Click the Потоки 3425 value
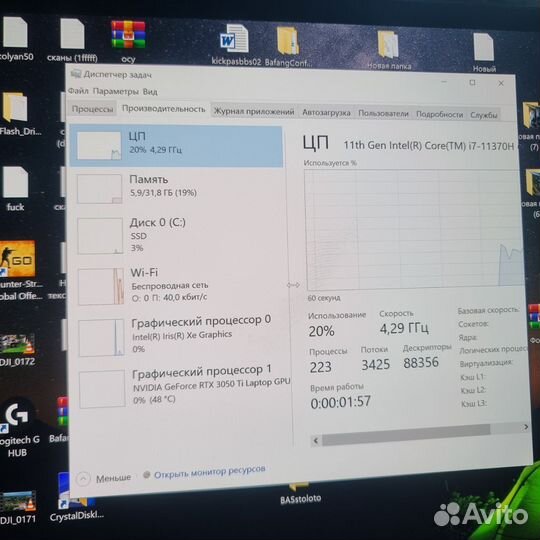This screenshot has height=540, width=540. 375,364
